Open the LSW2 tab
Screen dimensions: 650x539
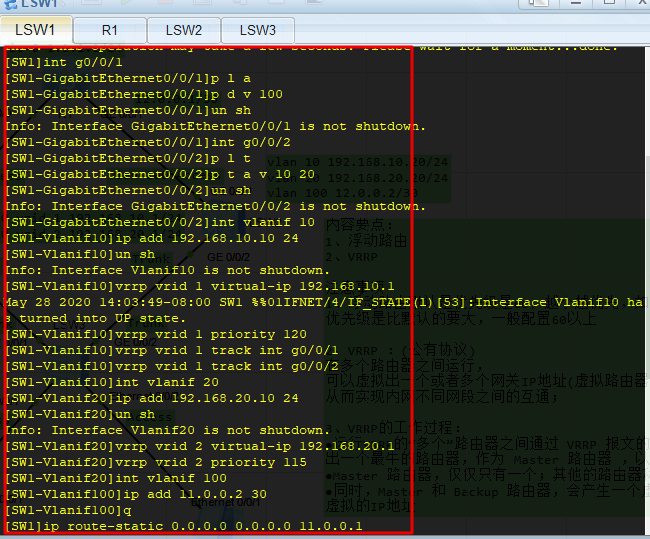click(184, 30)
